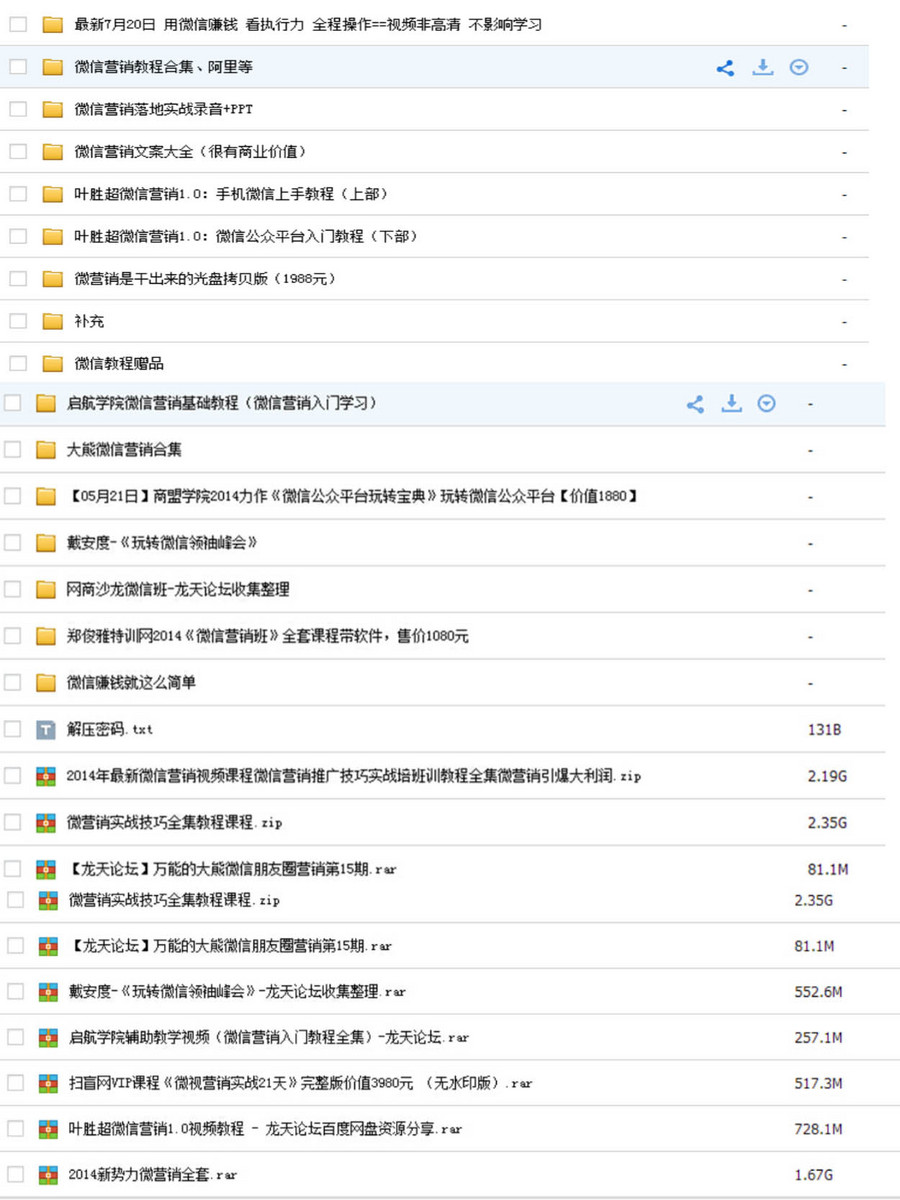
Task: Click the share icon on 启航学院微信营销基础教程 row
Action: click(696, 404)
